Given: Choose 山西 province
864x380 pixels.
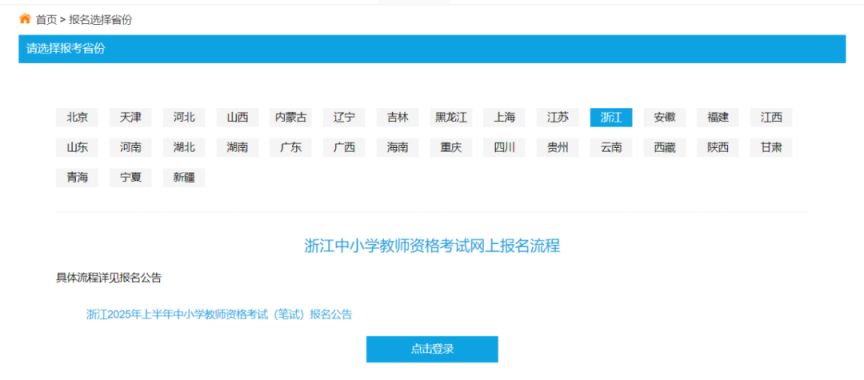Looking at the screenshot, I should (x=237, y=117).
